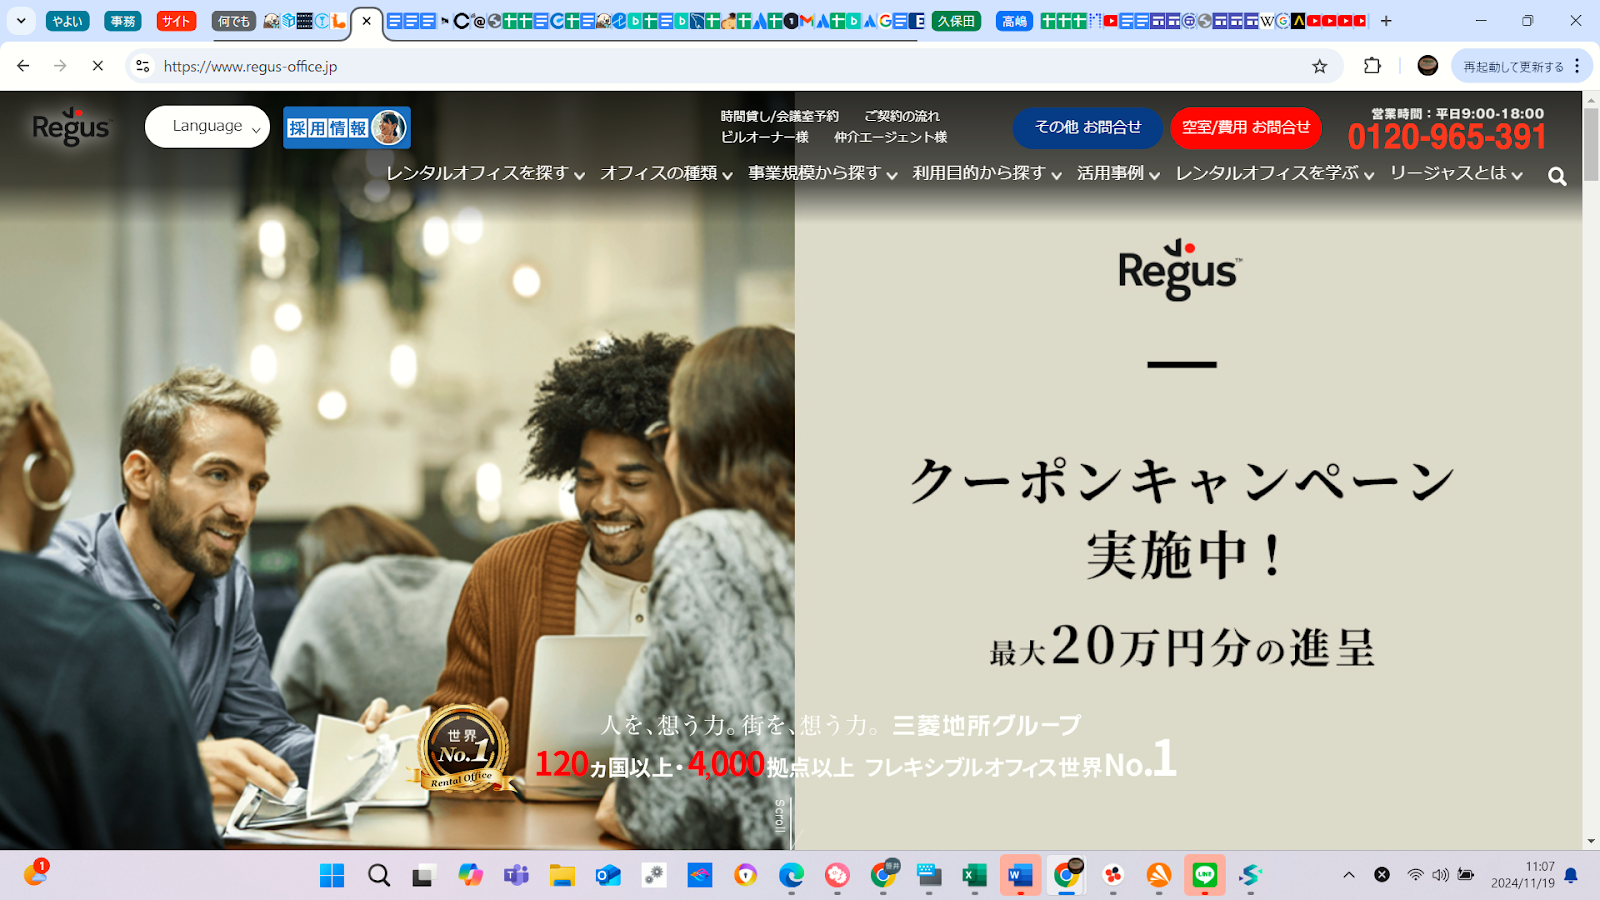
Task: Expand レンタルオフィスを学ぶ menu
Action: pos(1275,174)
